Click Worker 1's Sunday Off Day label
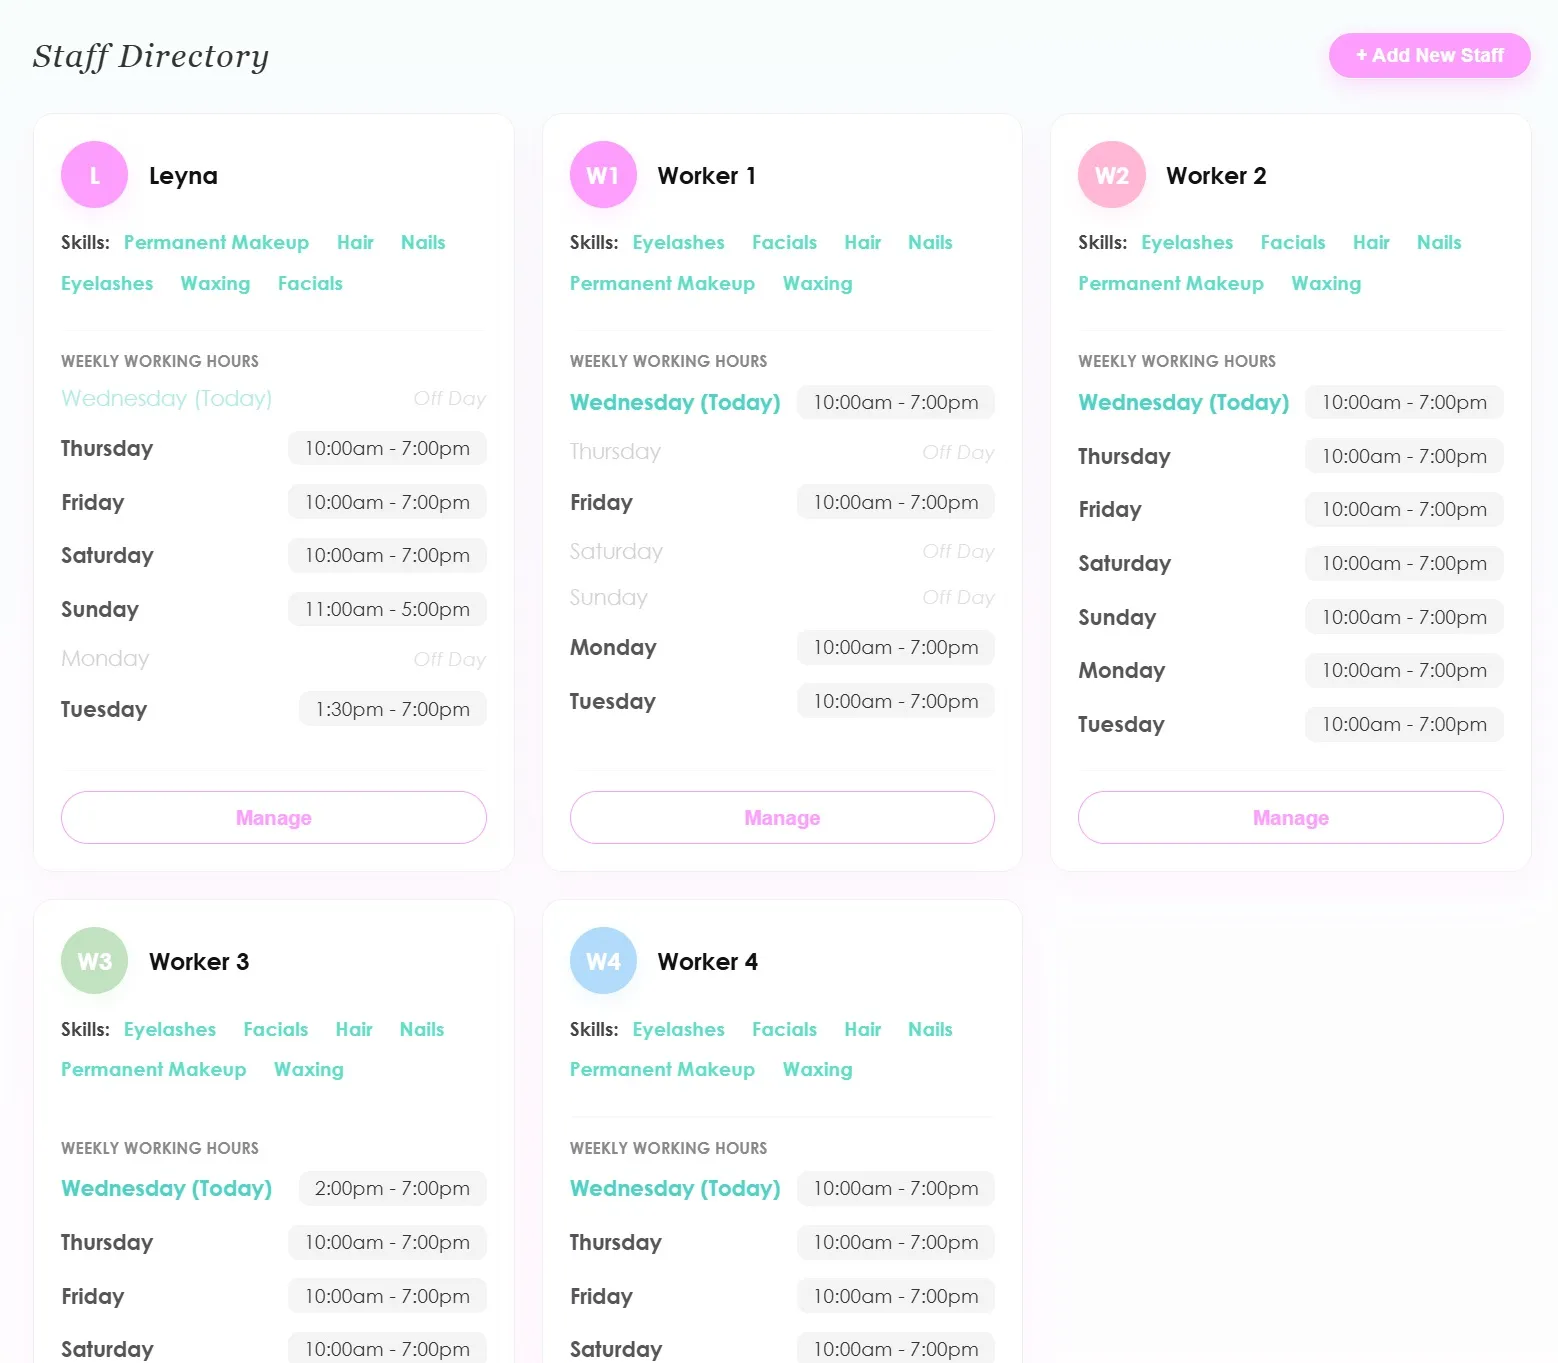 click(958, 597)
